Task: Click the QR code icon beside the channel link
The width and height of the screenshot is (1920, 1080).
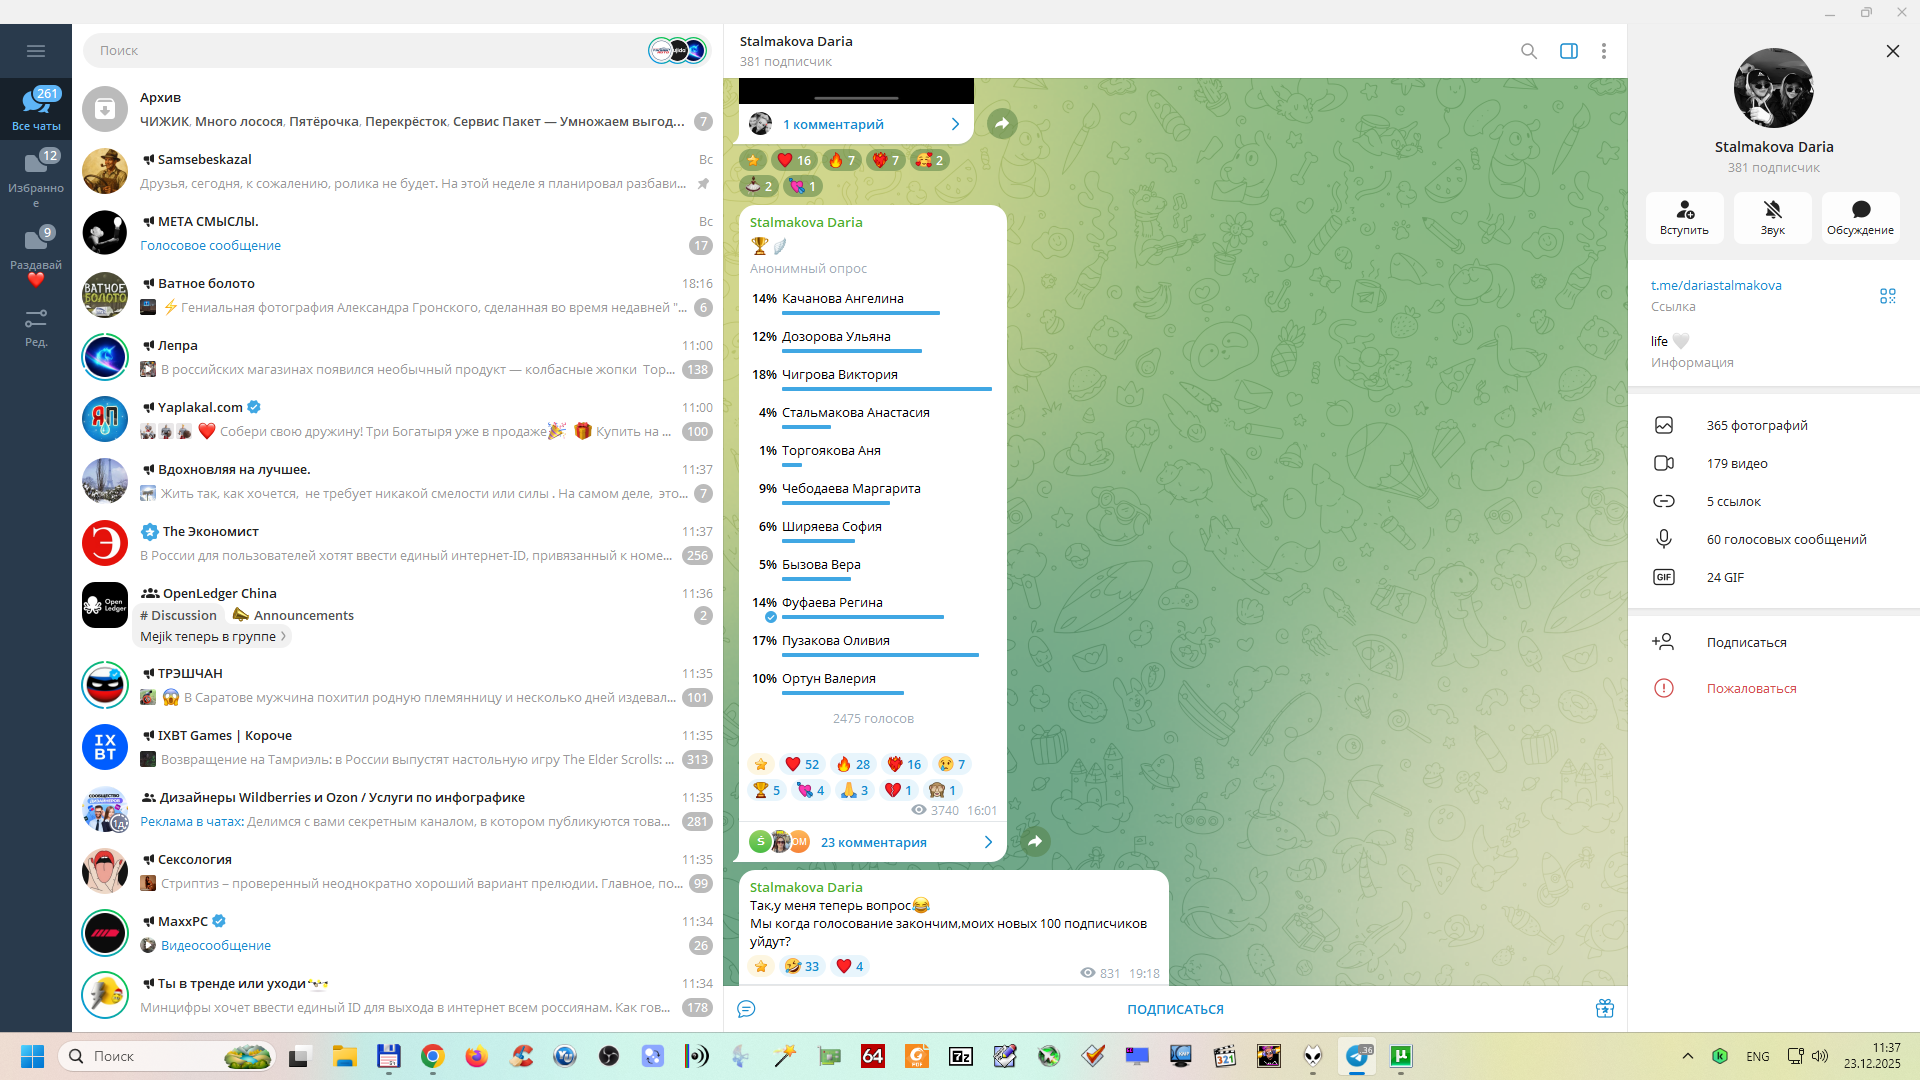Action: (1887, 296)
